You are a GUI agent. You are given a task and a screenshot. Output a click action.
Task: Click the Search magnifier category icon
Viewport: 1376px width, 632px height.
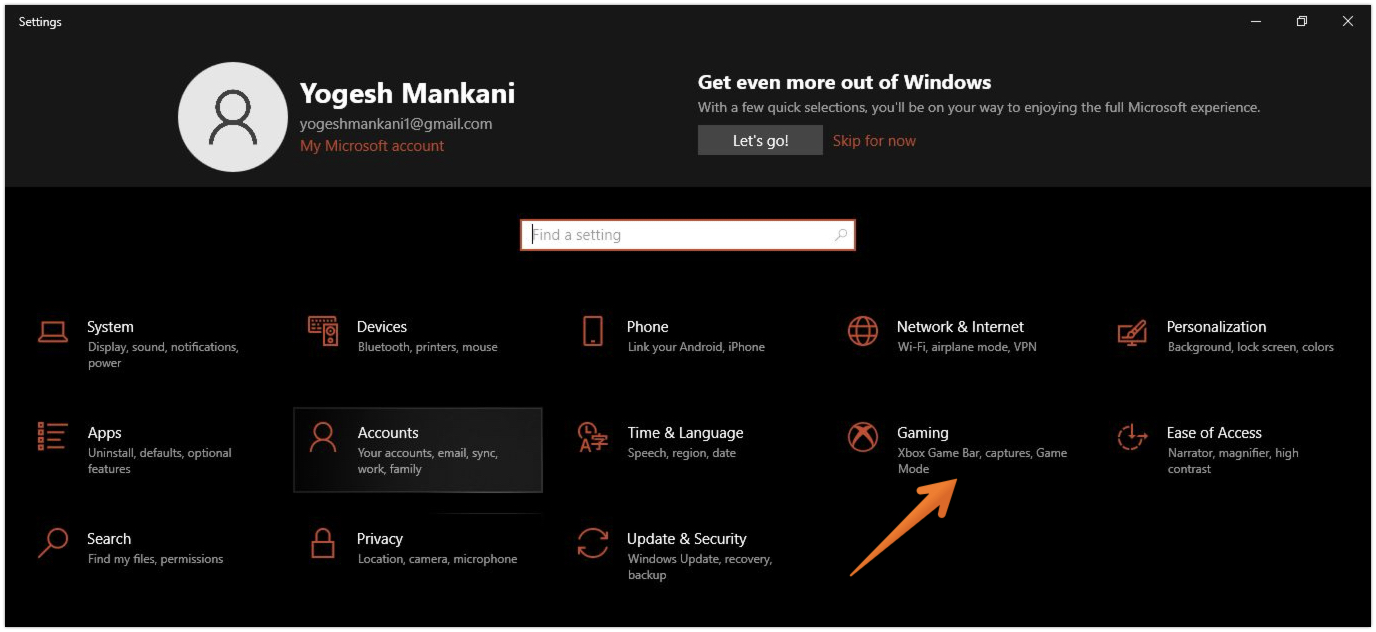[53, 543]
